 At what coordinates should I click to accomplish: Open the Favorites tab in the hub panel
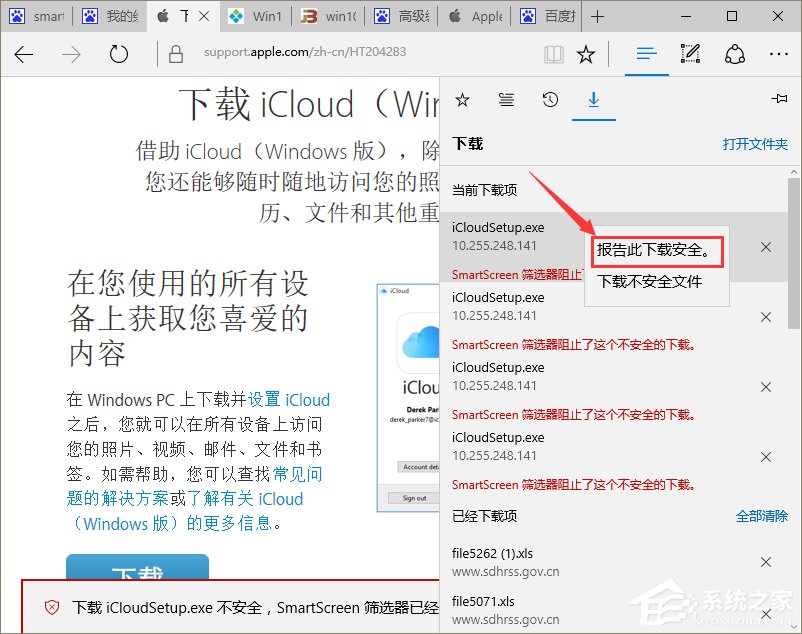click(461, 99)
